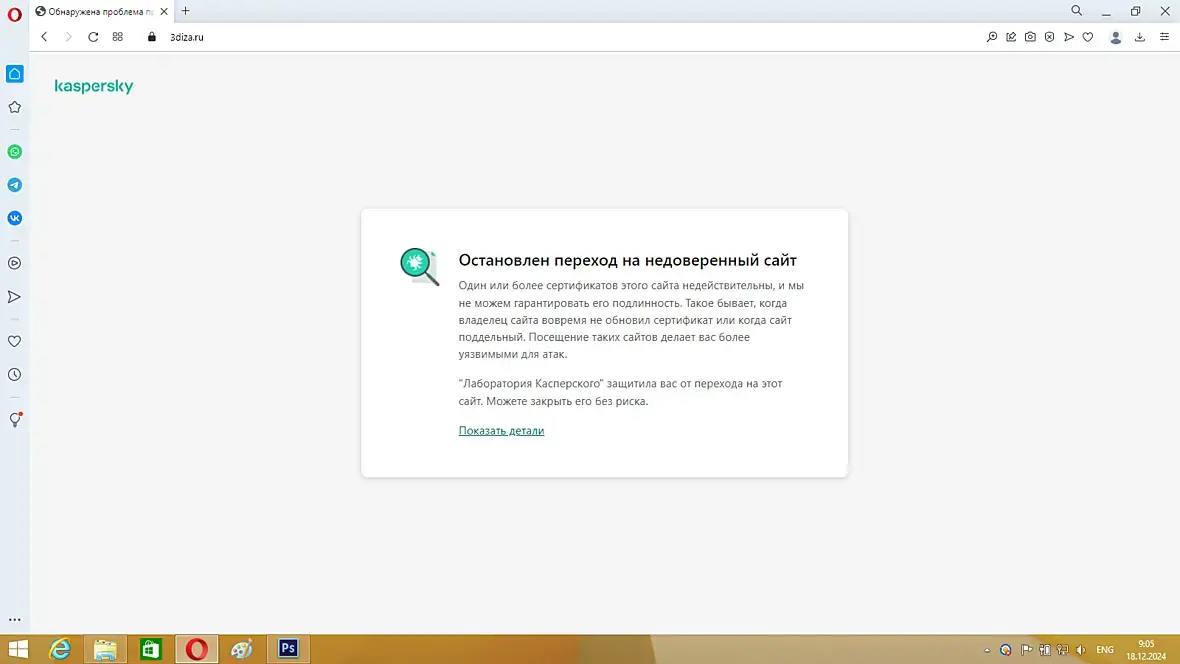Open the Paint palette taskbar icon

[242, 649]
